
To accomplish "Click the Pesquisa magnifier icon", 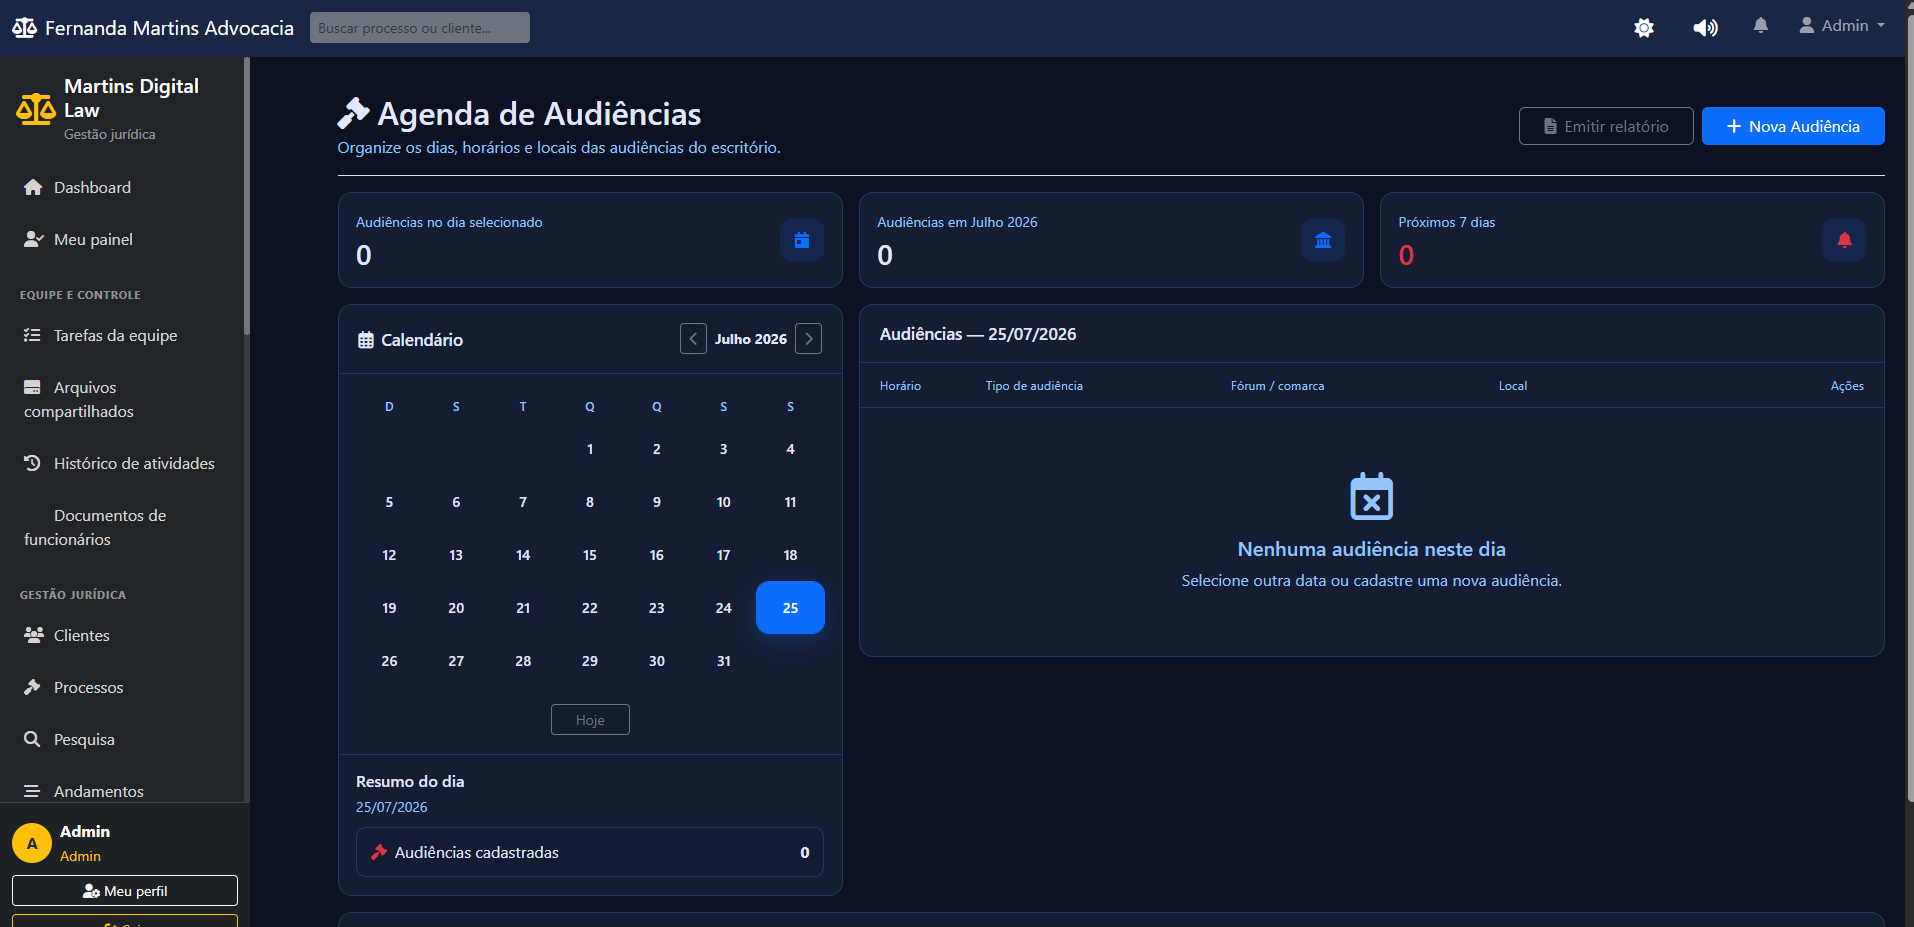I will (32, 739).
